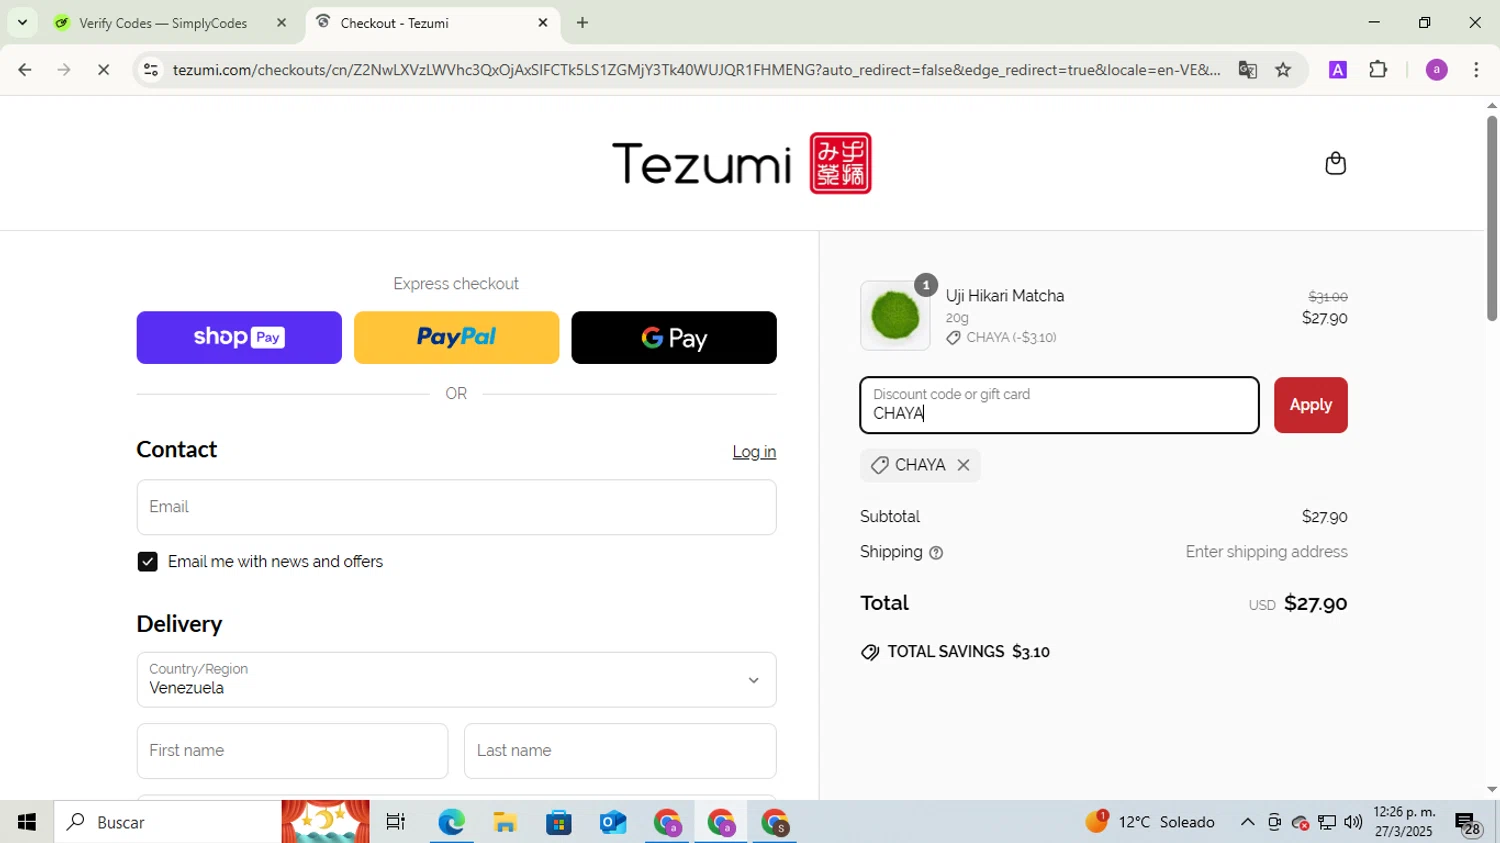Uncheck Email me with news and offers
The height and width of the screenshot is (843, 1500).
(148, 562)
